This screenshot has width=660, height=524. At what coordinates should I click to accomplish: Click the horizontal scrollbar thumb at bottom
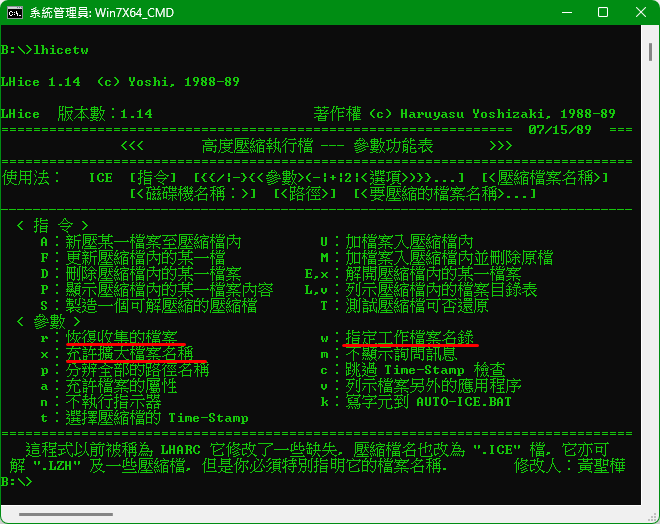click(66, 514)
